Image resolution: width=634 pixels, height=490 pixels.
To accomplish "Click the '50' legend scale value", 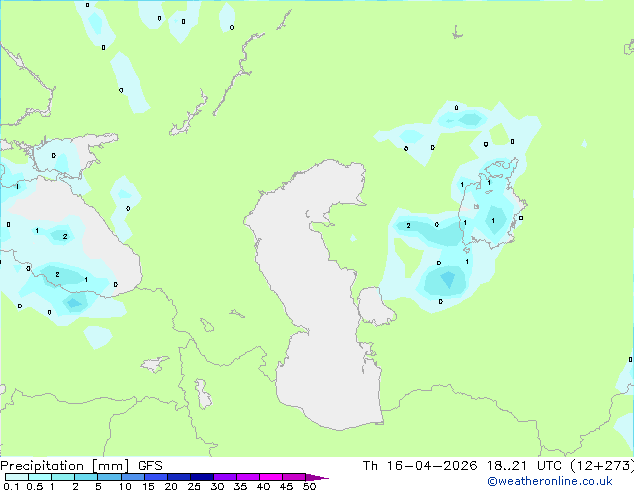I will pos(309,486).
